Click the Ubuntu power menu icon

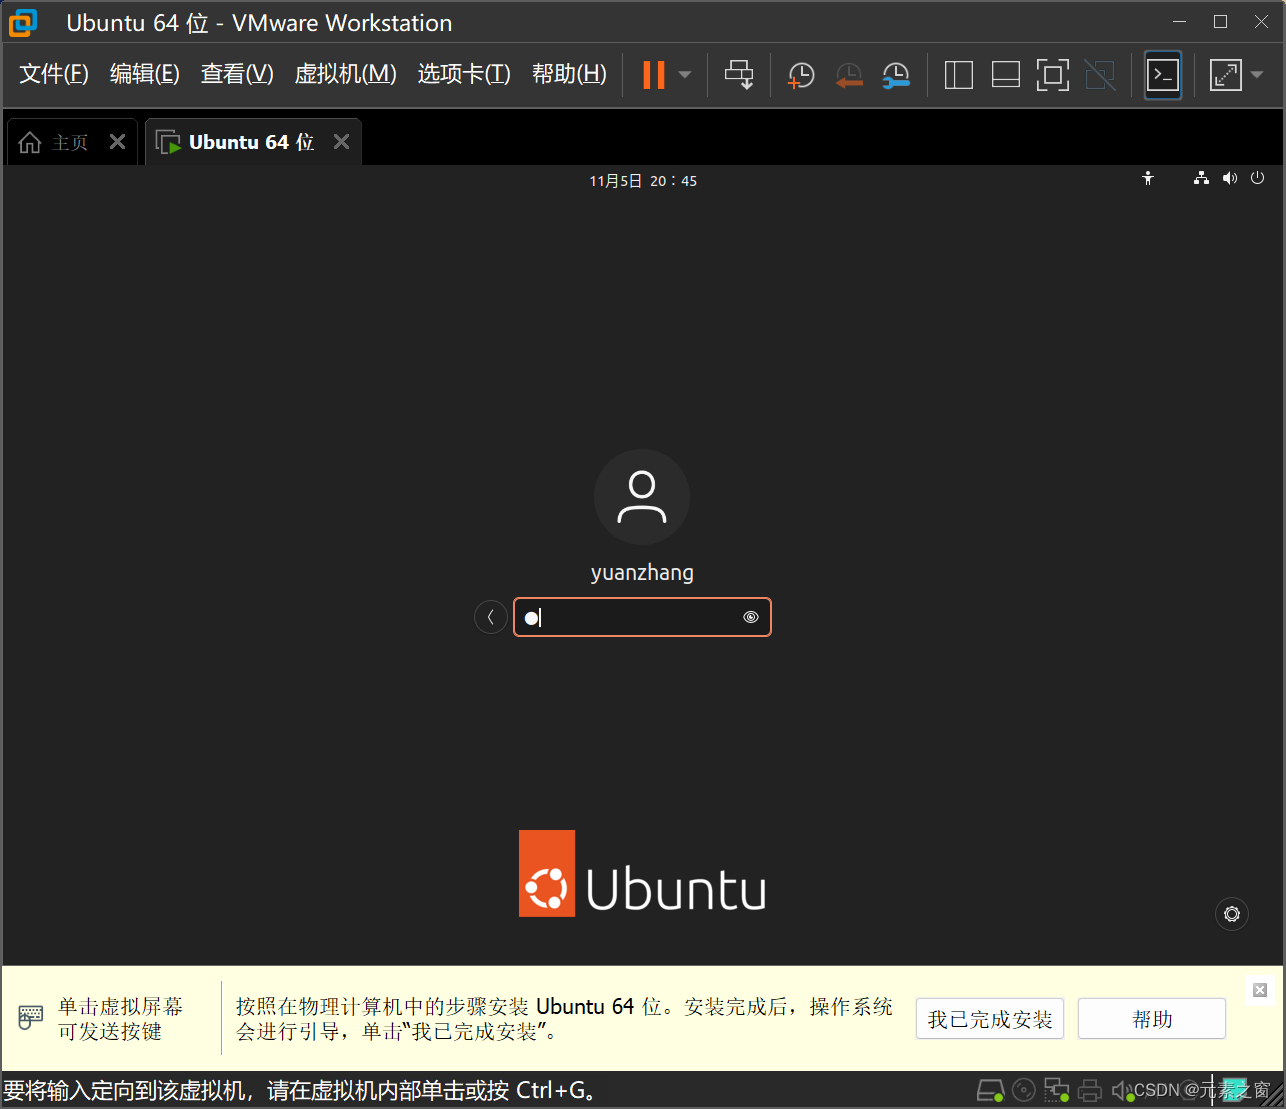coord(1258,178)
